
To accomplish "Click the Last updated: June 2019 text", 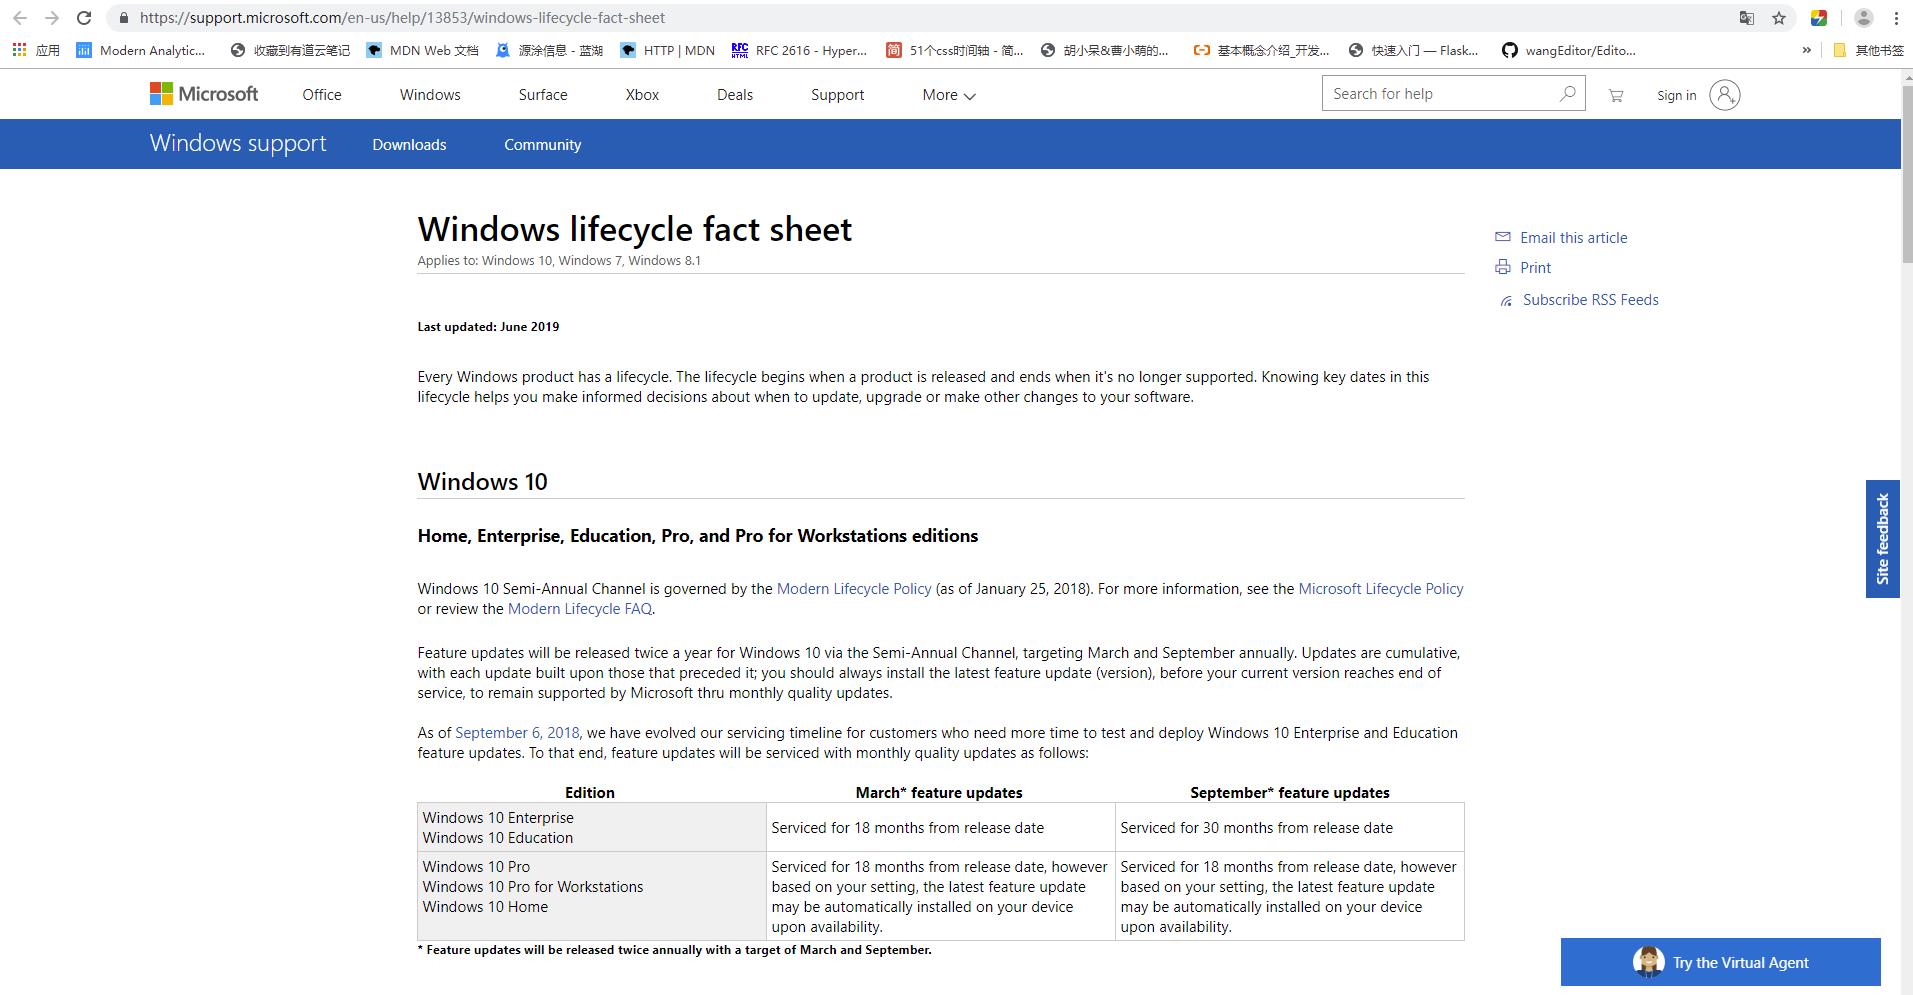I will [488, 327].
